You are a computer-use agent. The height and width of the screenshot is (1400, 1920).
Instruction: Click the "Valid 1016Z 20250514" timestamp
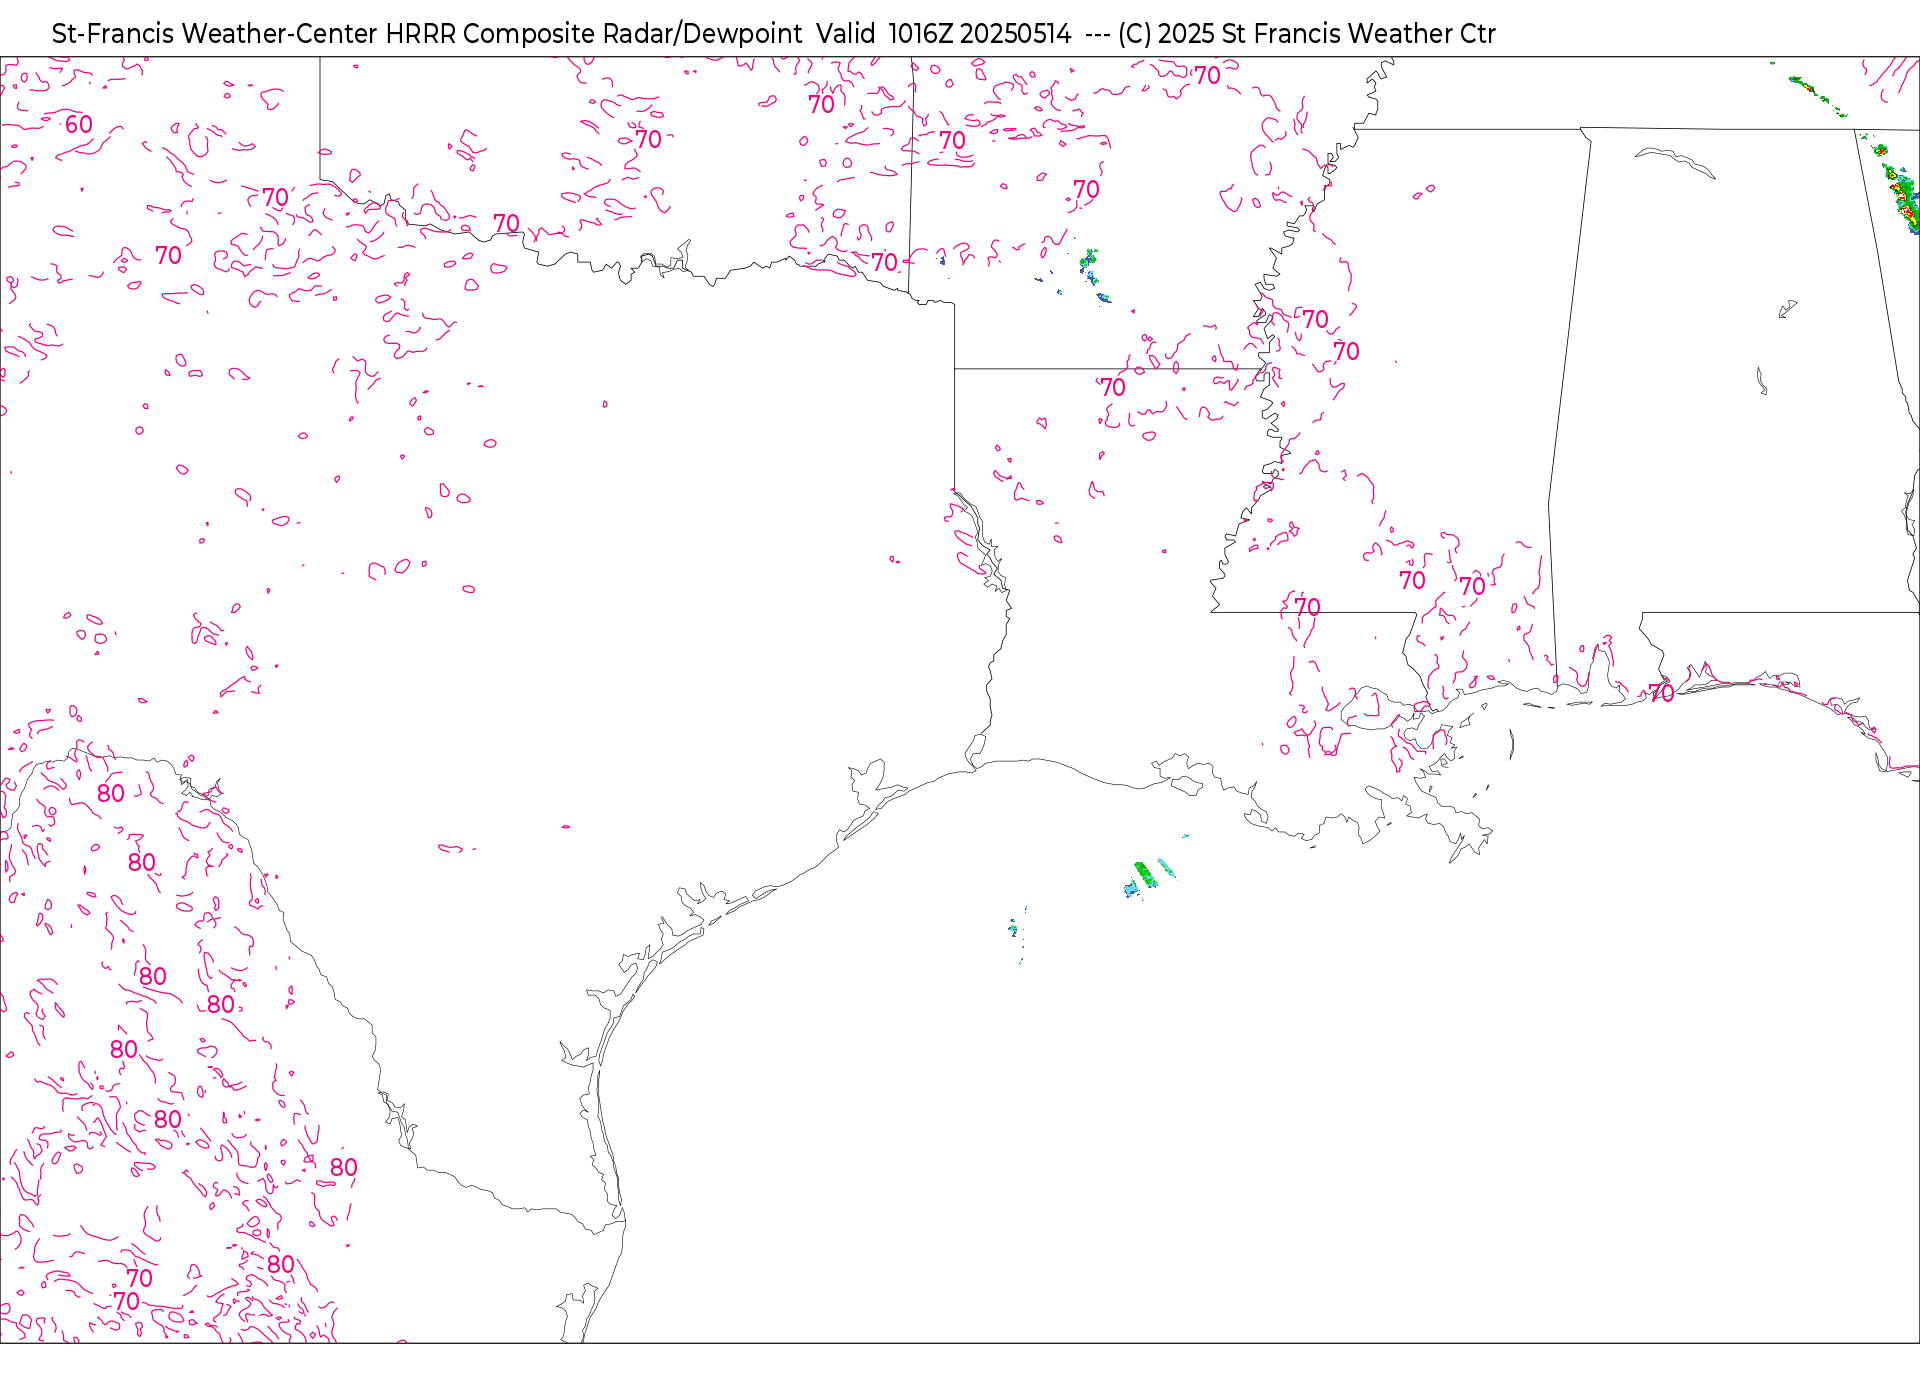tap(944, 34)
